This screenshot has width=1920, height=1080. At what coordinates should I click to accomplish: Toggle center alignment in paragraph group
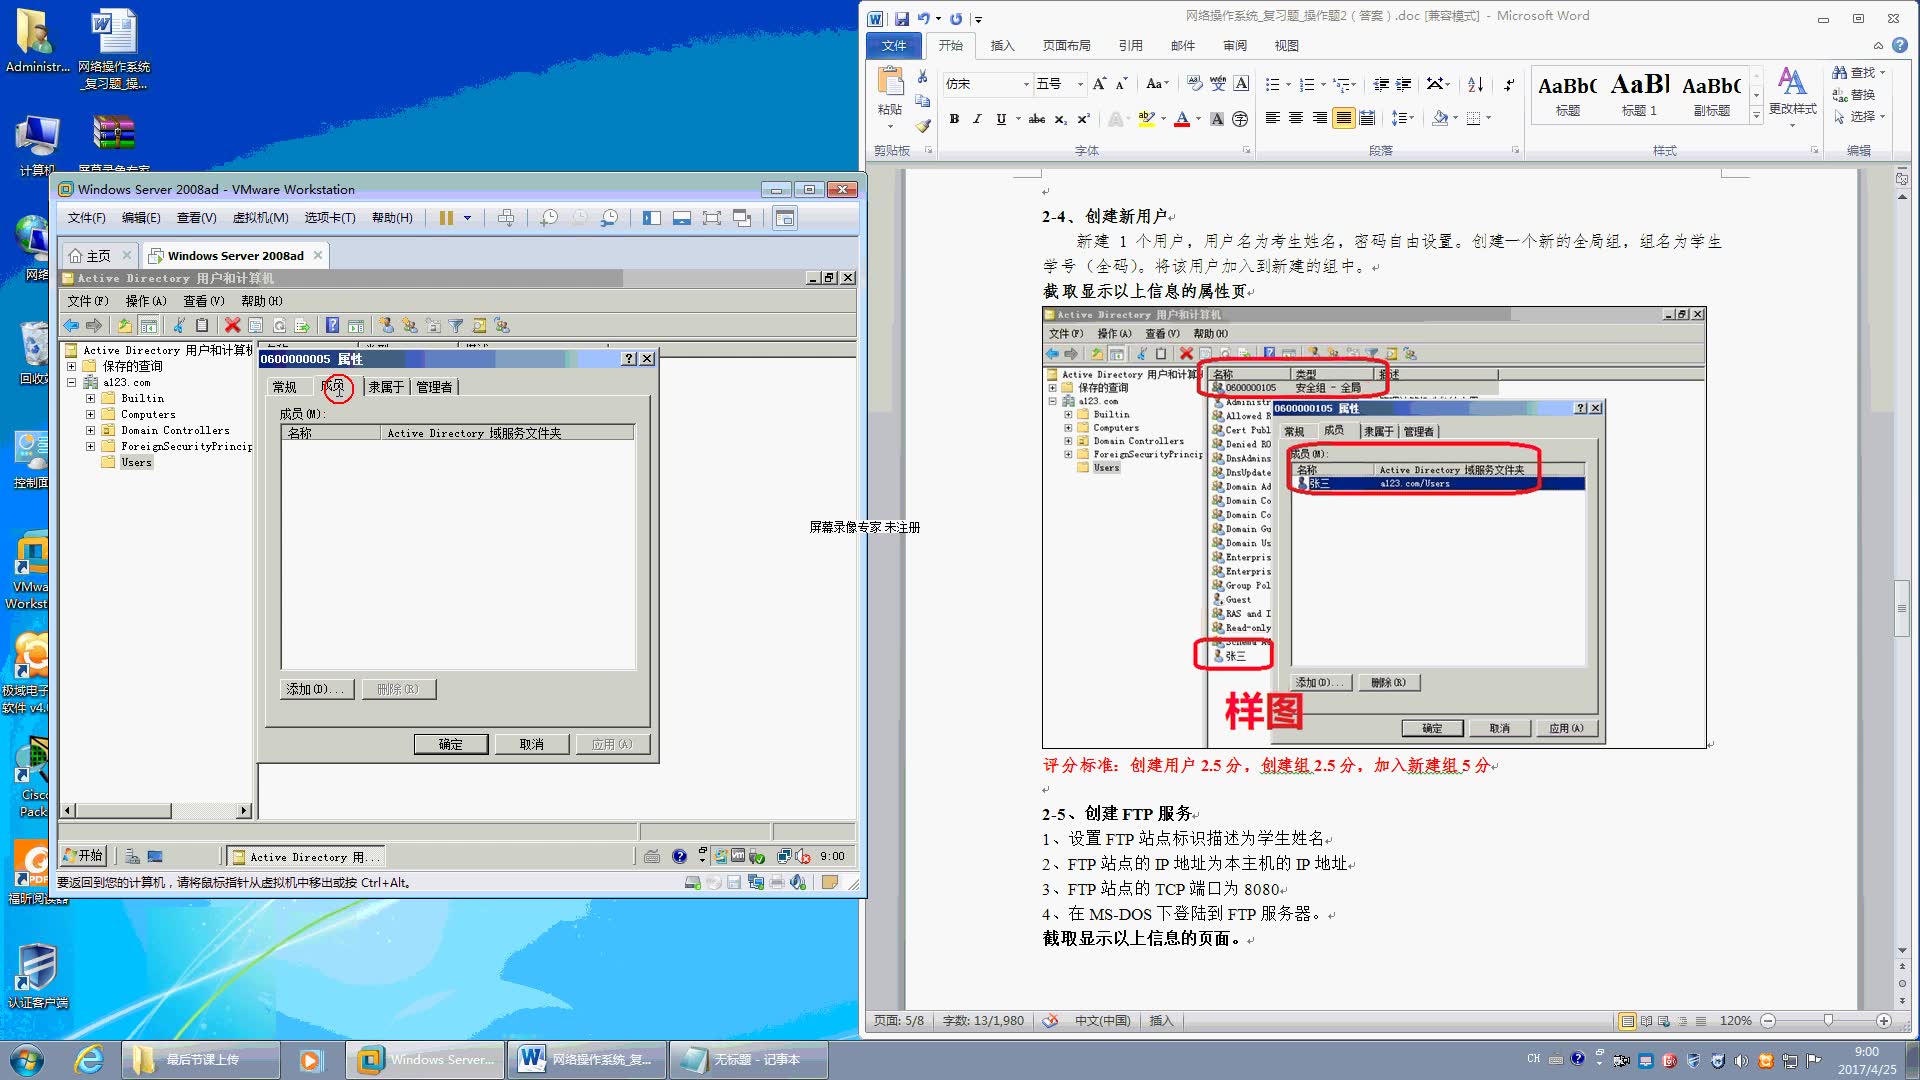[x=1295, y=119]
